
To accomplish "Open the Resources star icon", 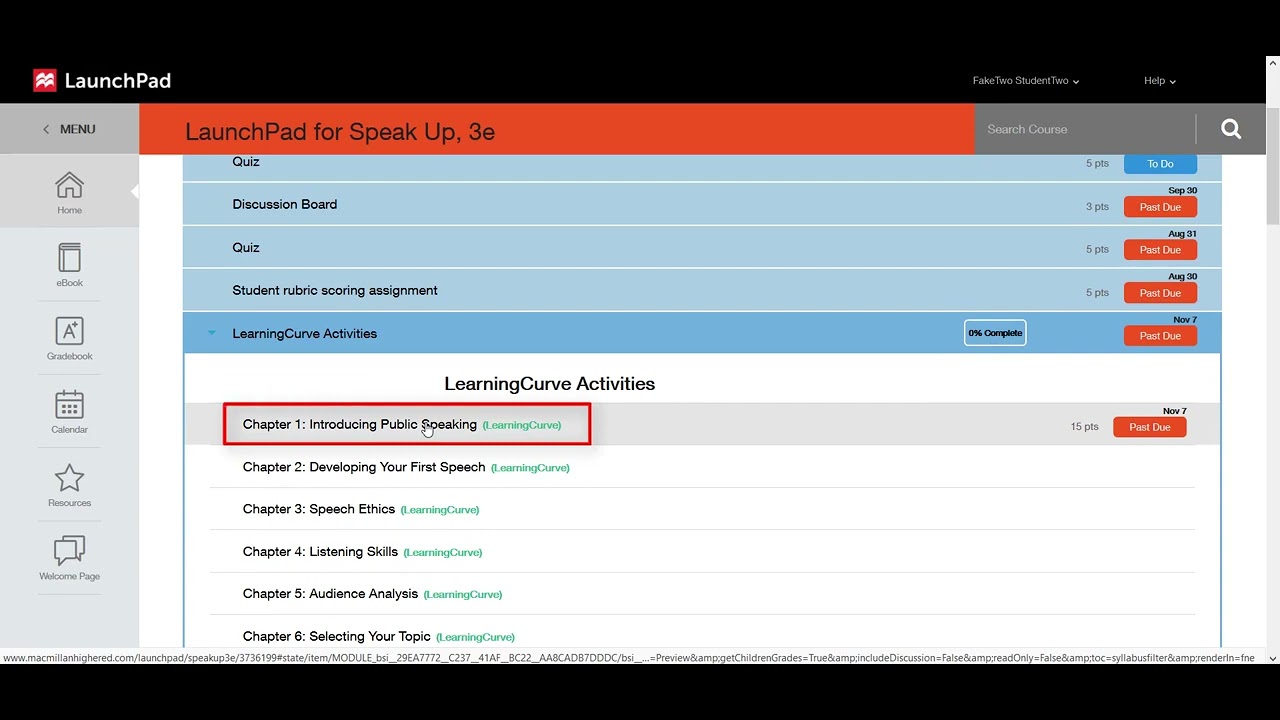I will pos(69,478).
